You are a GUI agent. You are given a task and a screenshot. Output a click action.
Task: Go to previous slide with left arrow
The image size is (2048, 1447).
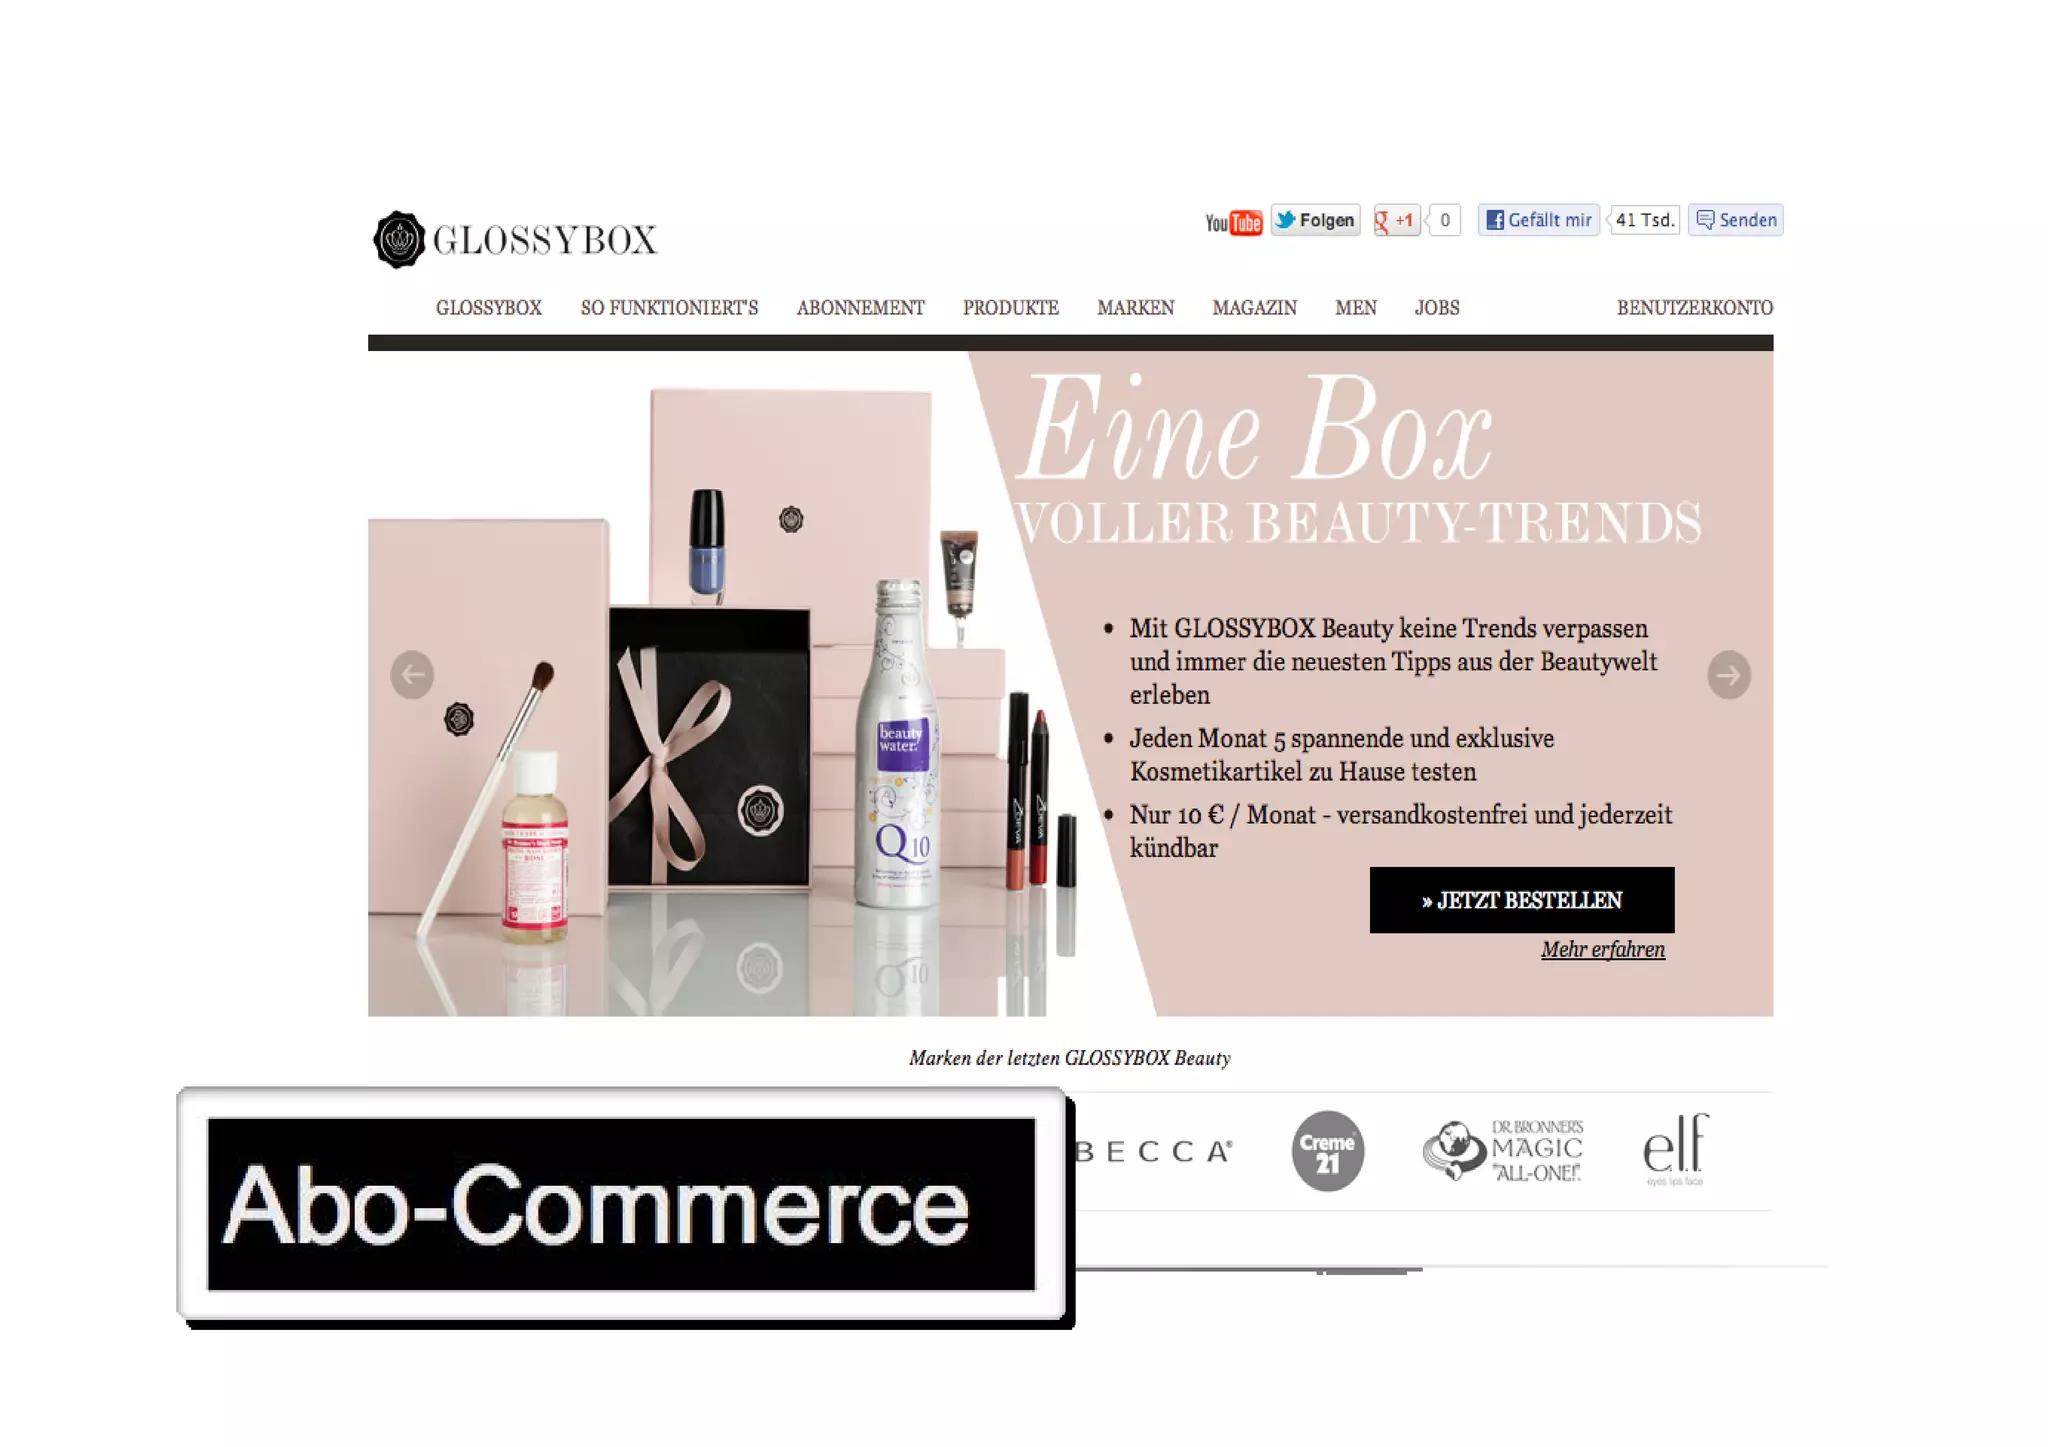pos(412,675)
